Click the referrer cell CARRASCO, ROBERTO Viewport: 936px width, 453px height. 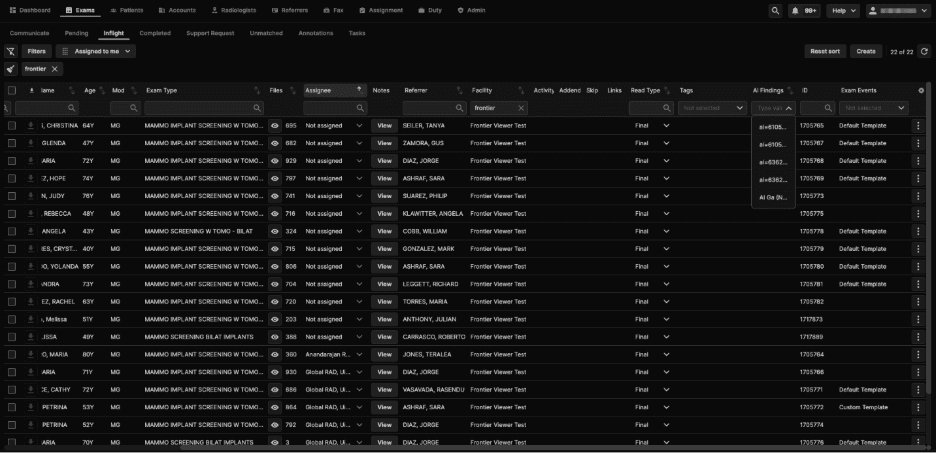tap(434, 337)
